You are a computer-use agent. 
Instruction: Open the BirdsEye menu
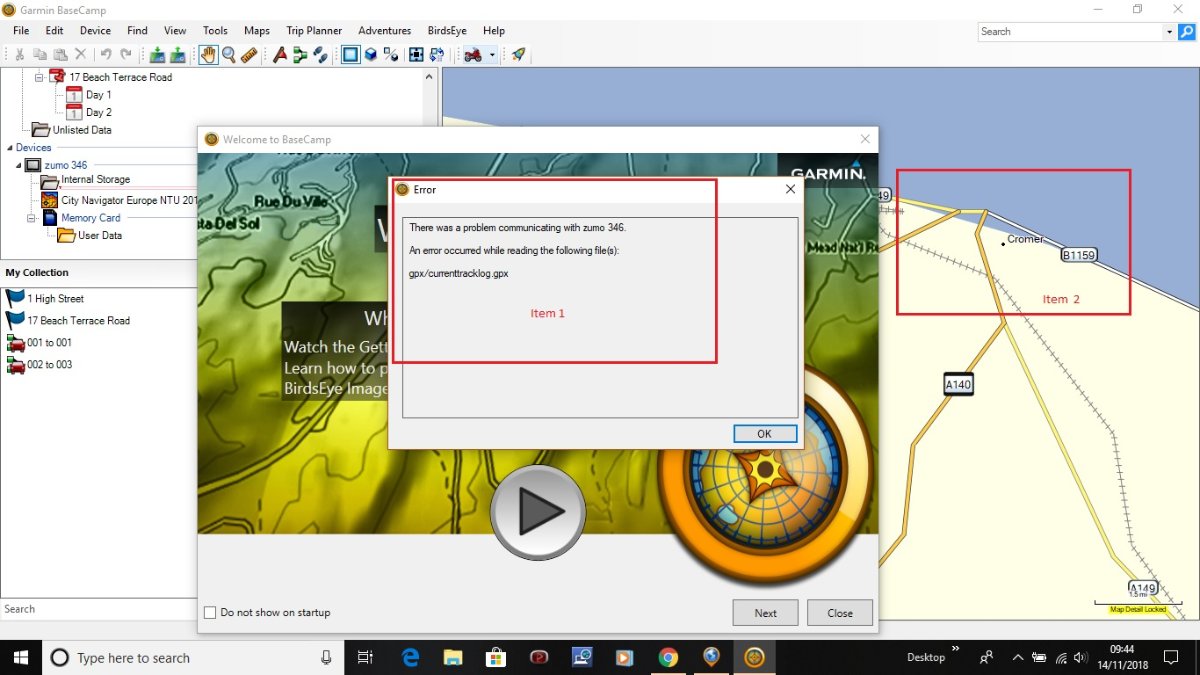447,31
